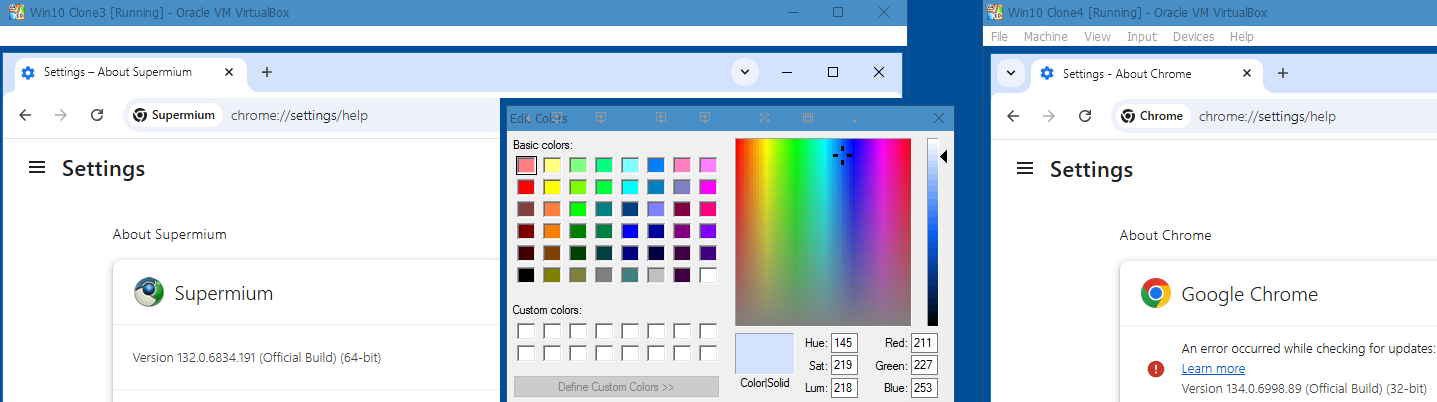1437x402 pixels.
Task: Click the luminance slider arrow
Action: pyautogui.click(x=943, y=156)
